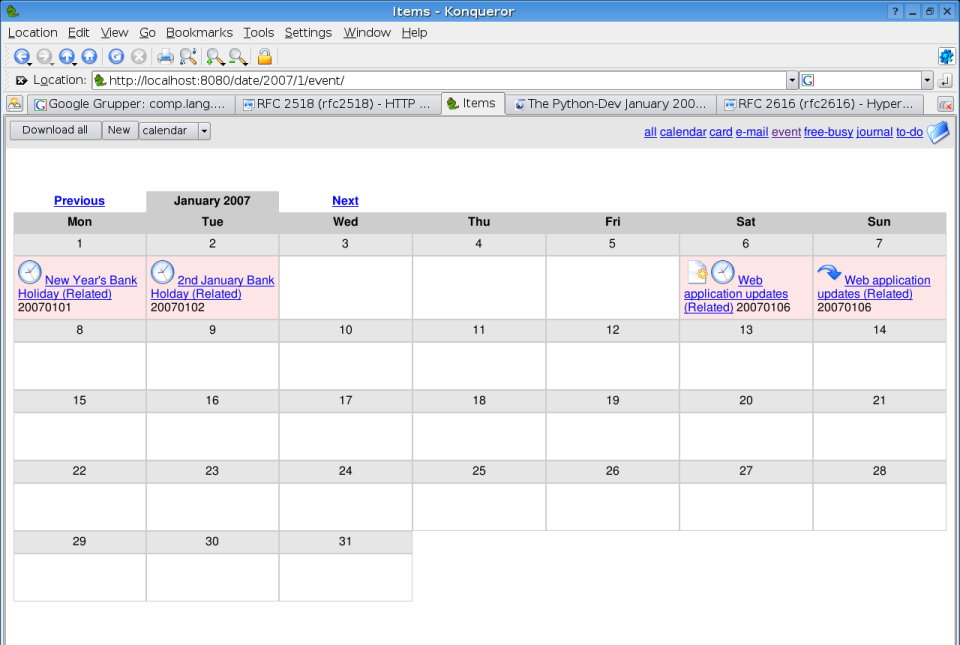The height and width of the screenshot is (645, 960).
Task: Click the Download all button
Action: 55,129
